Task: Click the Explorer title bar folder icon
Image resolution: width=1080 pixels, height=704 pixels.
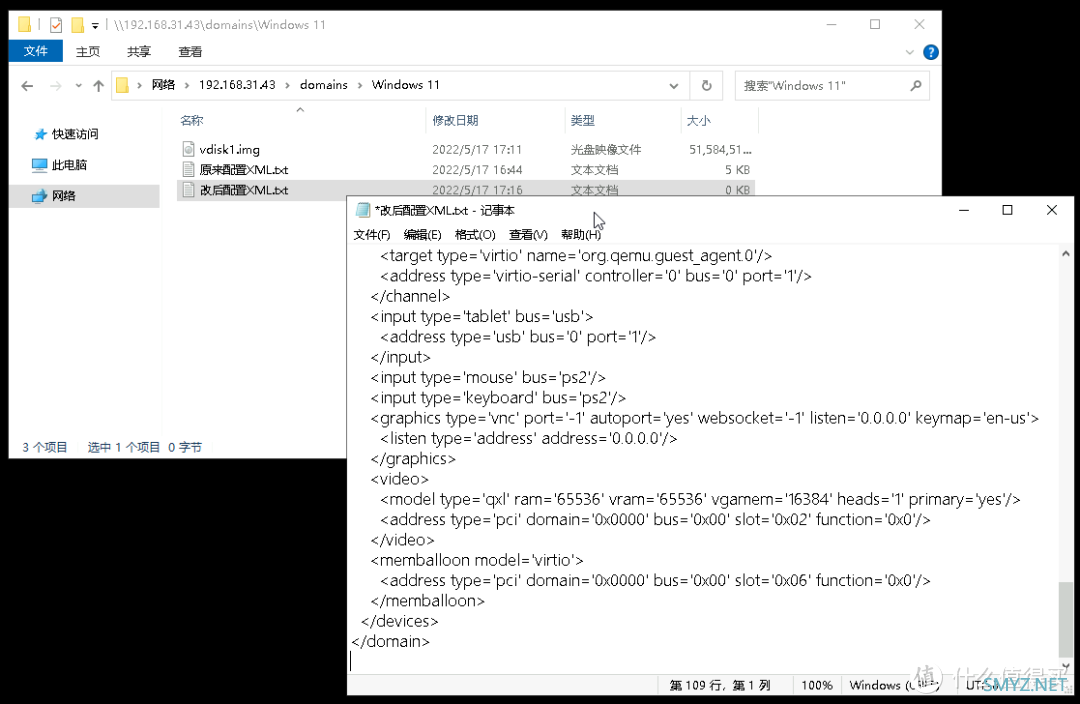Action: point(24,25)
